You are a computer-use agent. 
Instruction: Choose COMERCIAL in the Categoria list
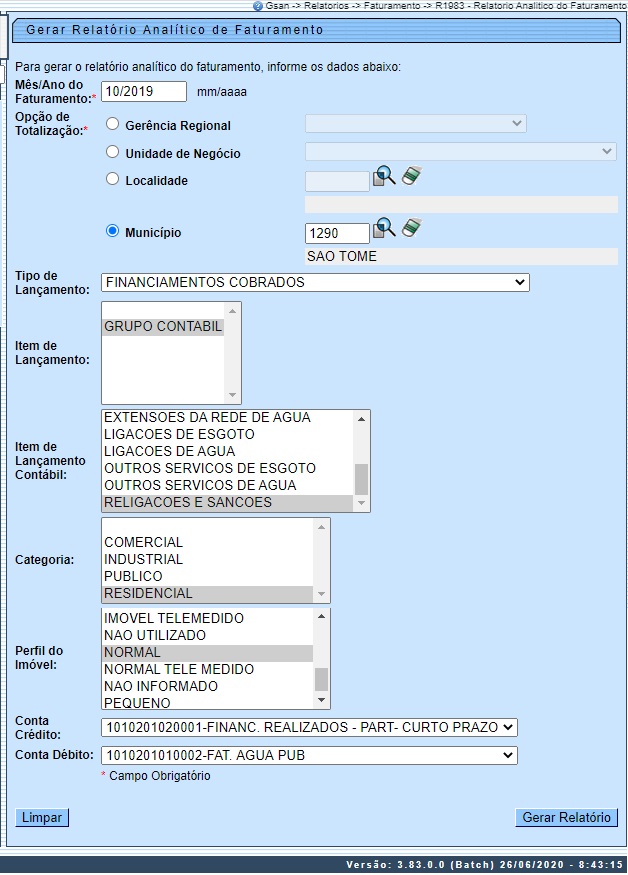(x=144, y=543)
